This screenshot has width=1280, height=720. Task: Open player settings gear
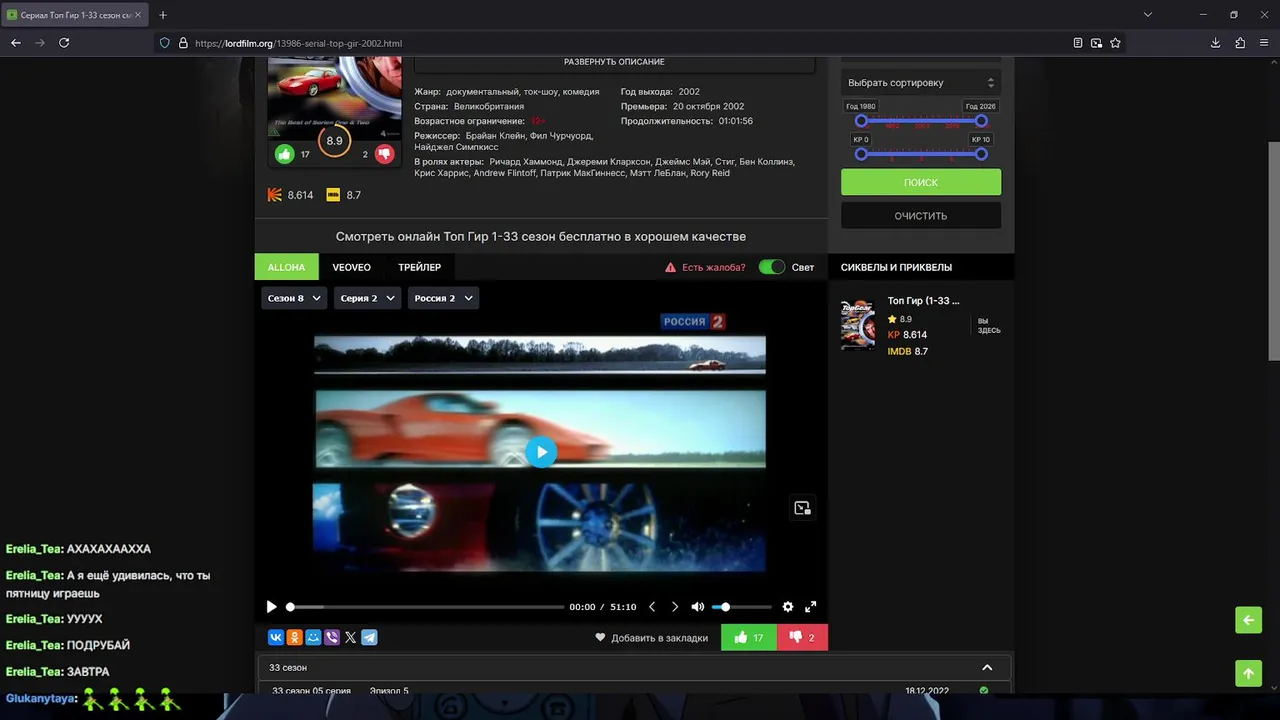tap(788, 607)
